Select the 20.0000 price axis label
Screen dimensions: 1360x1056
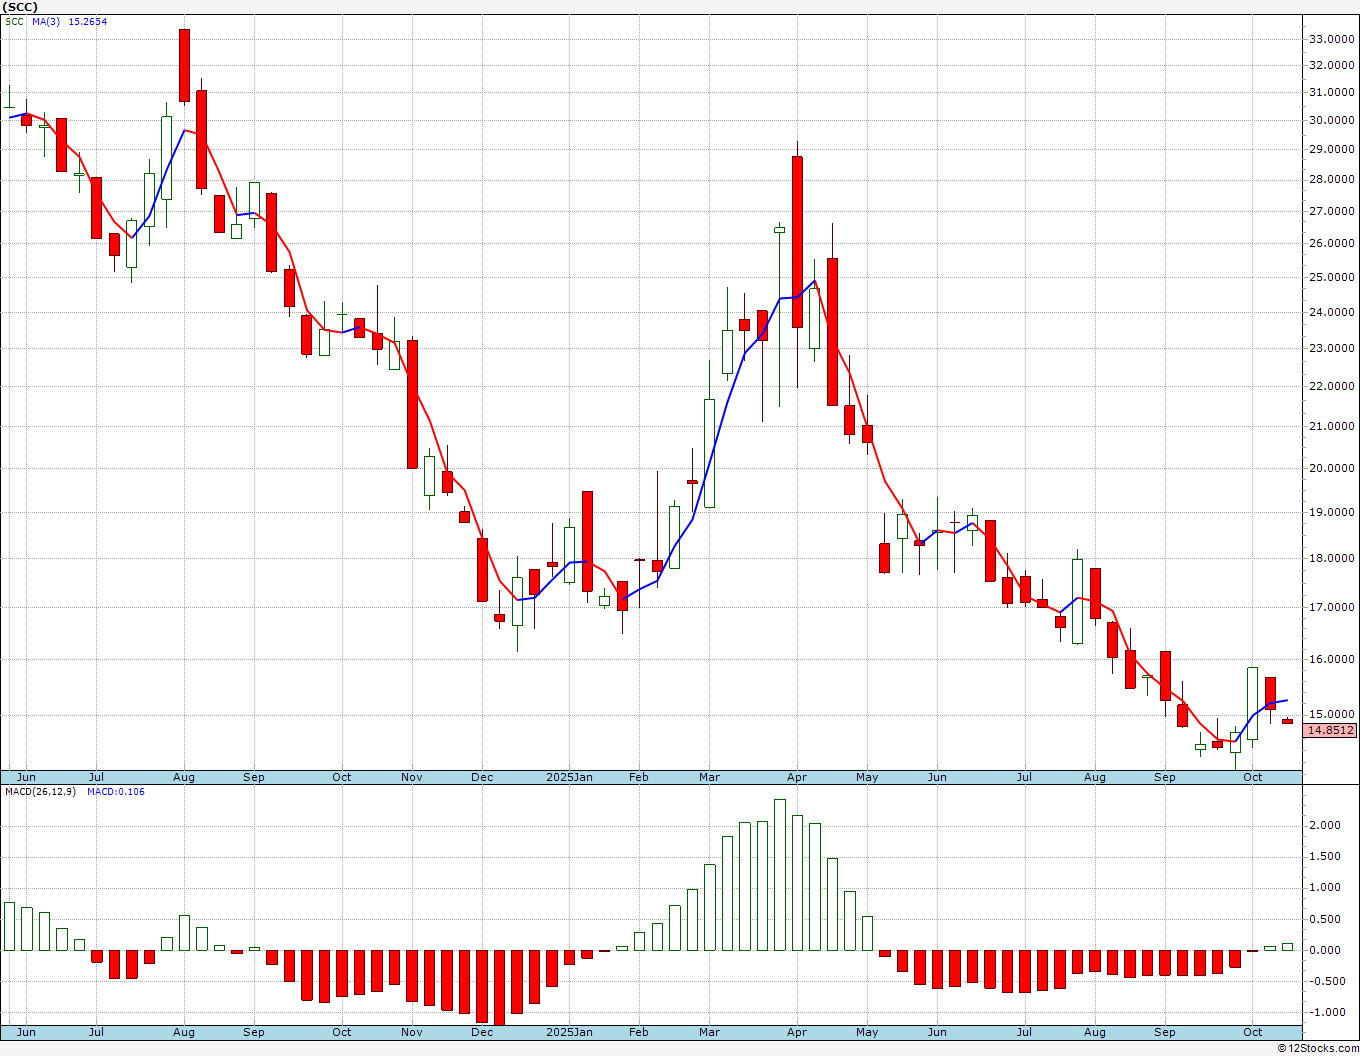coord(1331,468)
